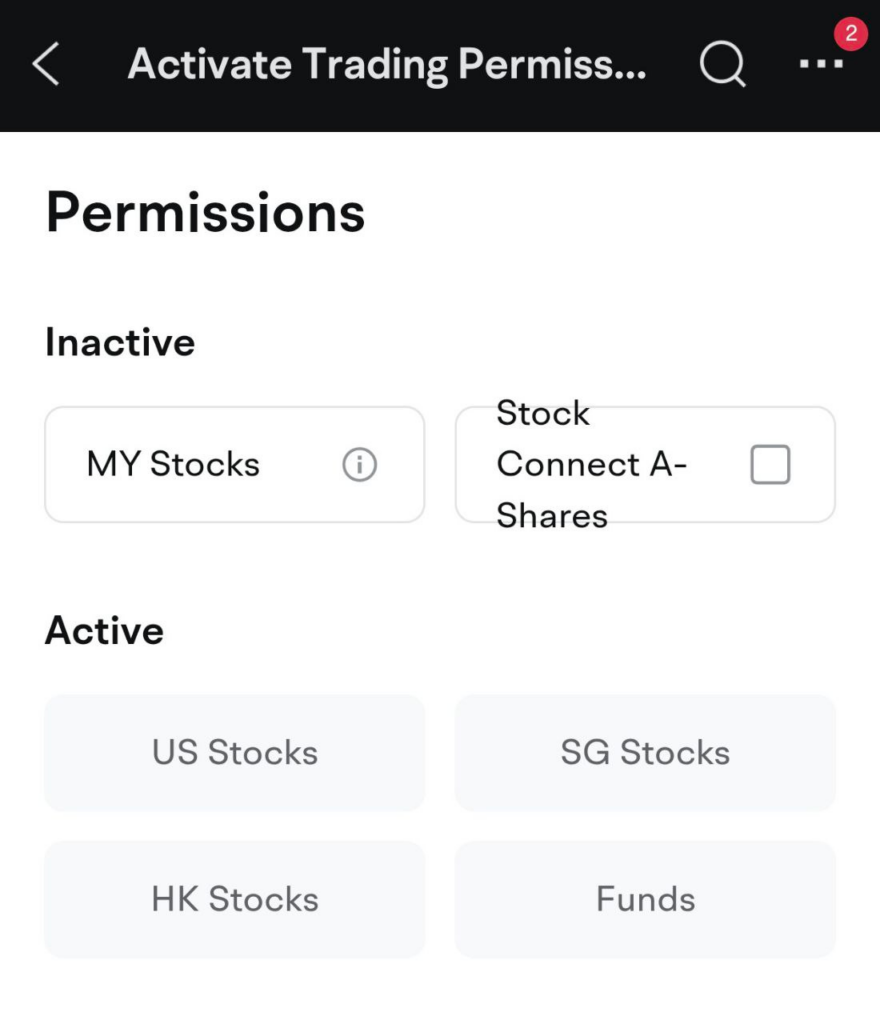Go back using the header arrow

[46, 65]
